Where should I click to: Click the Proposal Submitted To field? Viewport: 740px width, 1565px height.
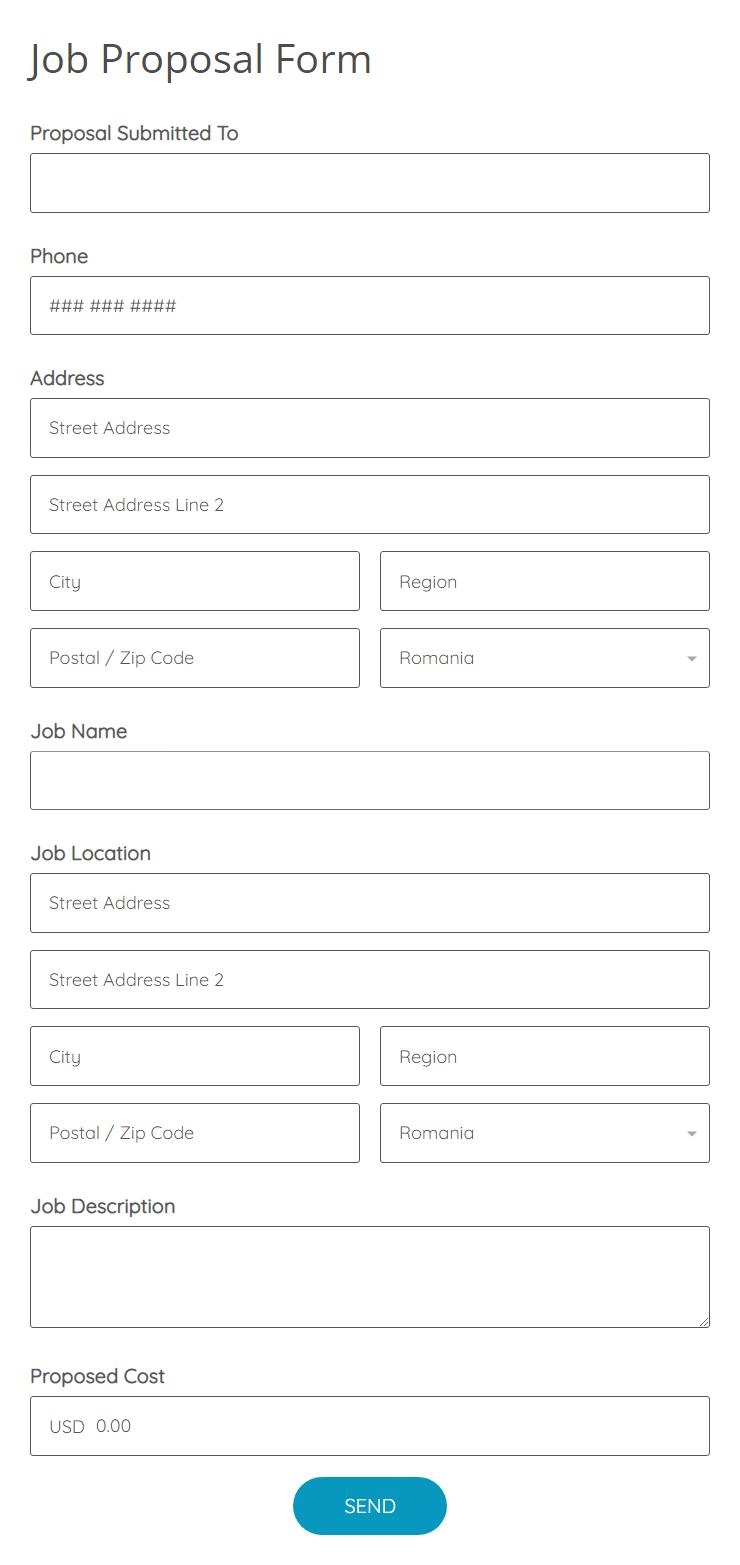(x=370, y=182)
